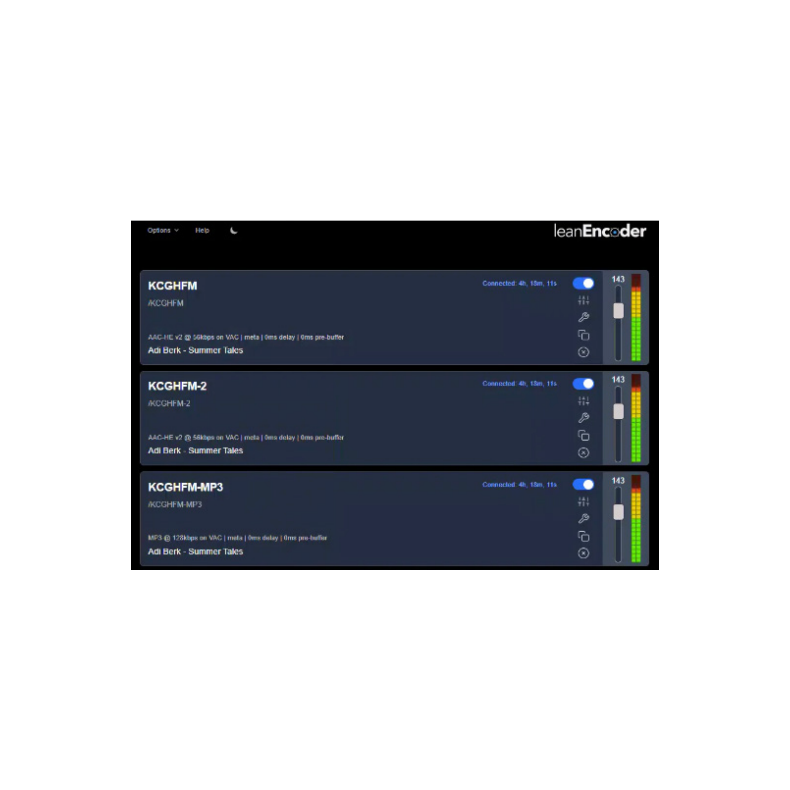
Task: Toggle dark mode moon icon
Action: tap(234, 231)
